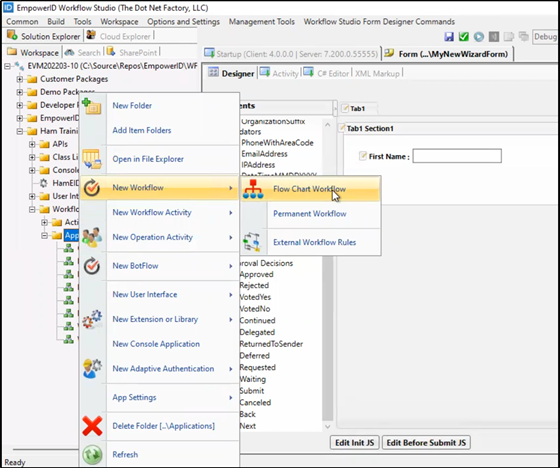Select the PhoneWithAreaCode validator item
Screen dimensions: 560x468
pyautogui.click(x=278, y=143)
